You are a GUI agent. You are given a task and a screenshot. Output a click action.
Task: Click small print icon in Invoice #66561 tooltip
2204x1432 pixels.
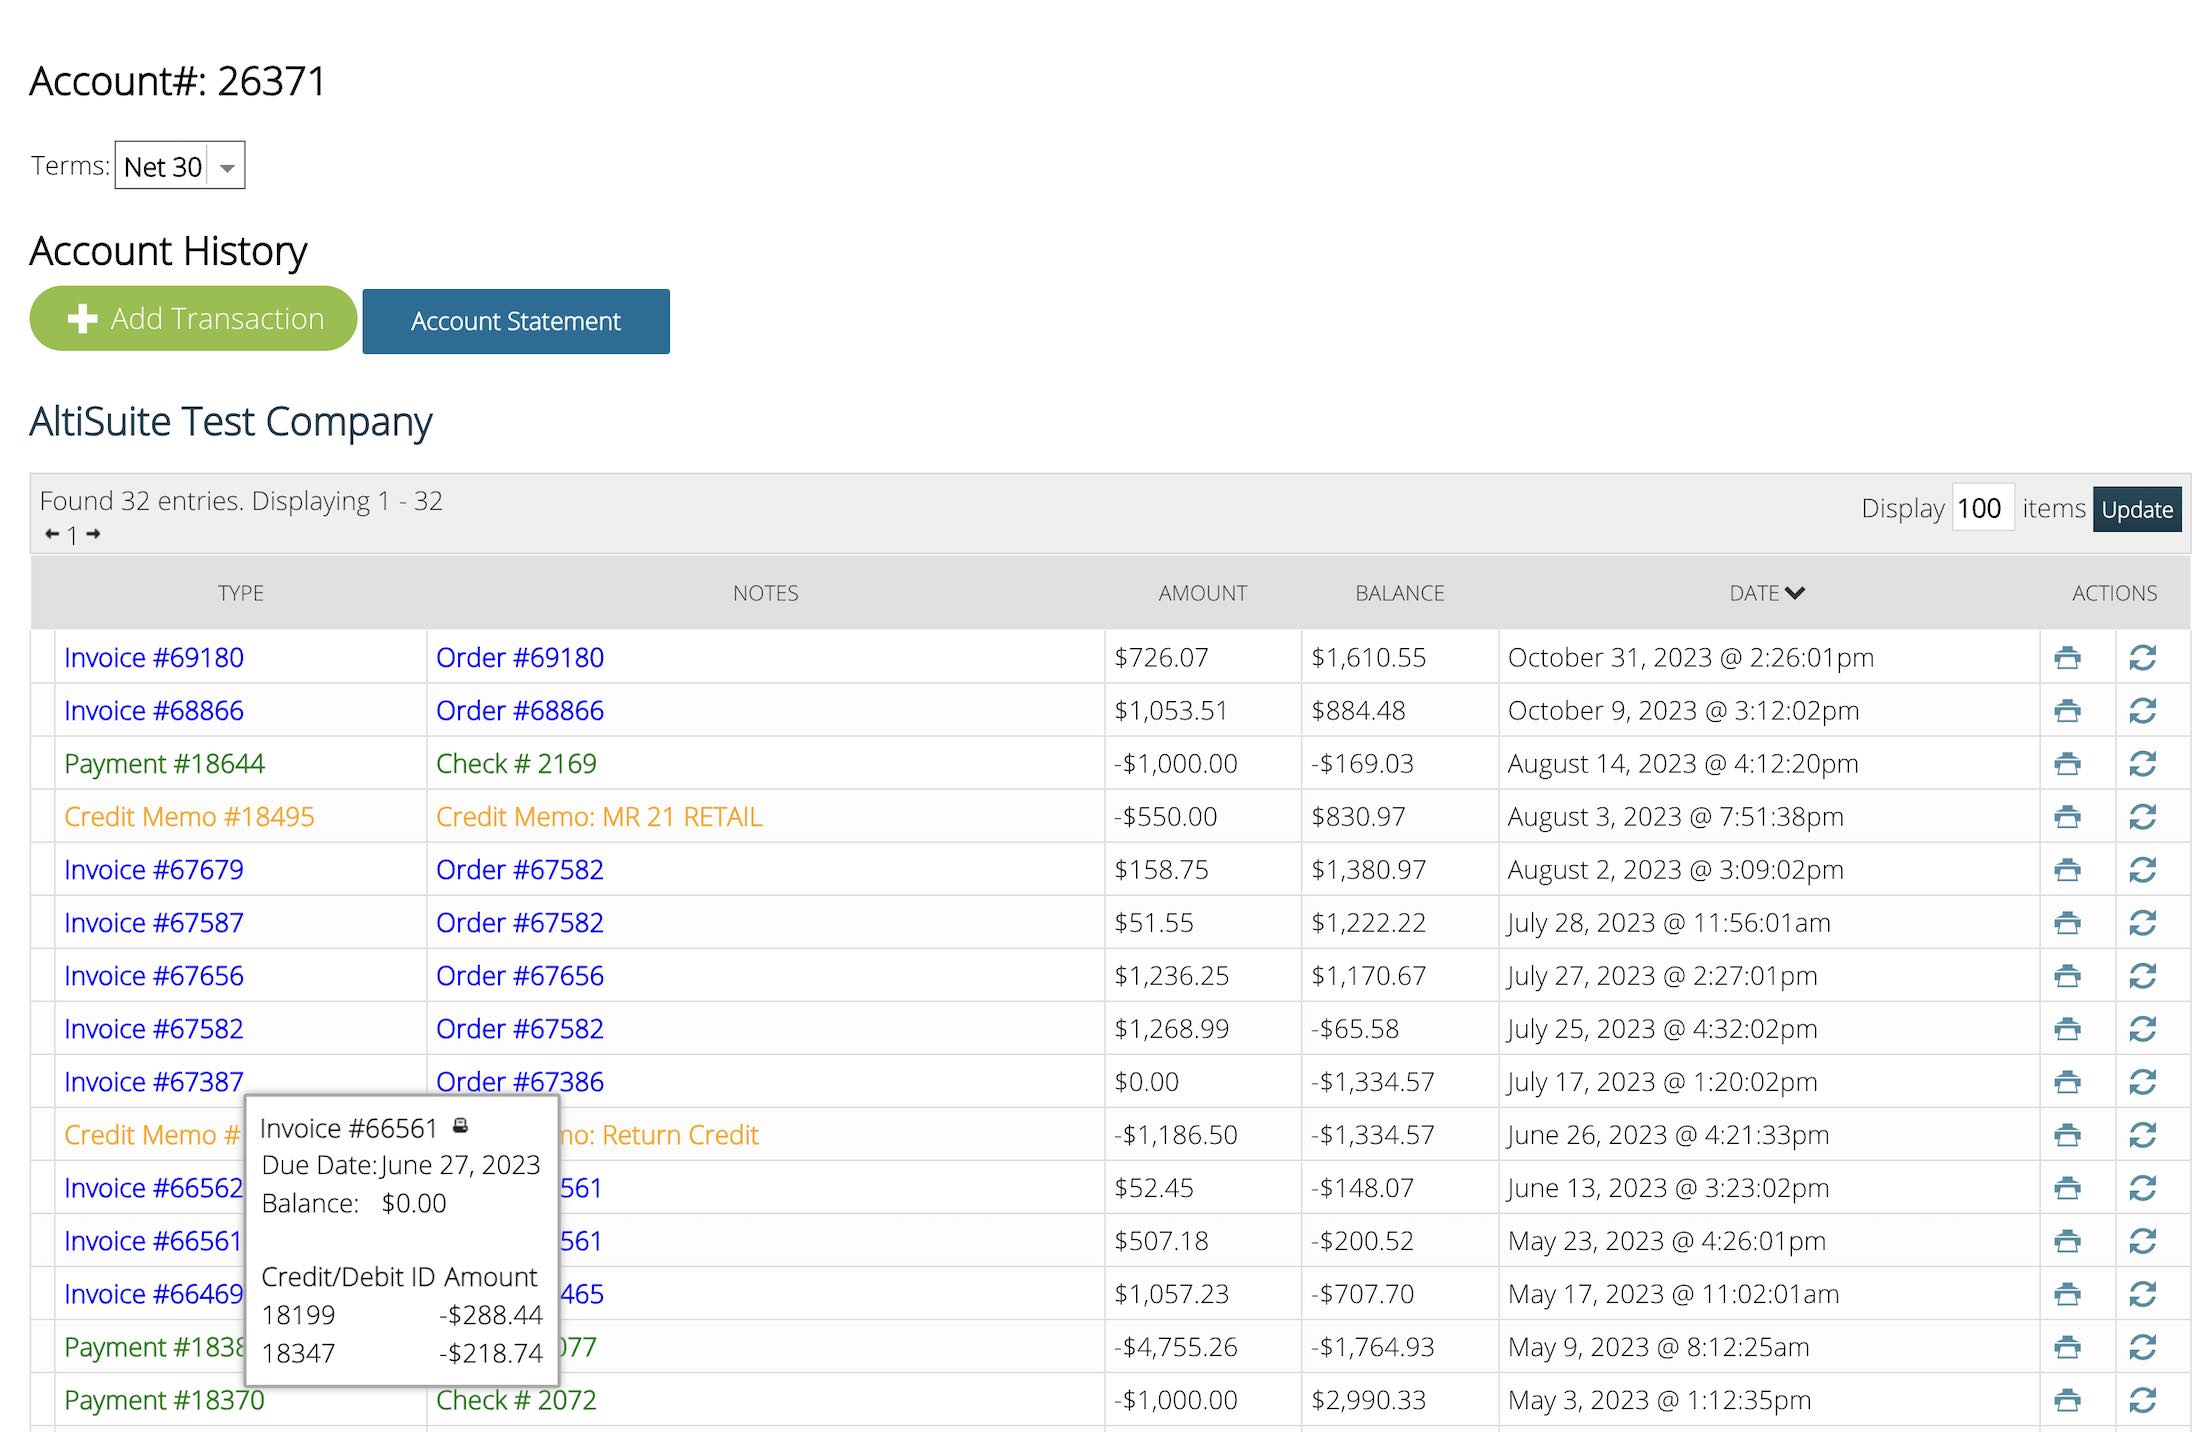coord(460,1126)
